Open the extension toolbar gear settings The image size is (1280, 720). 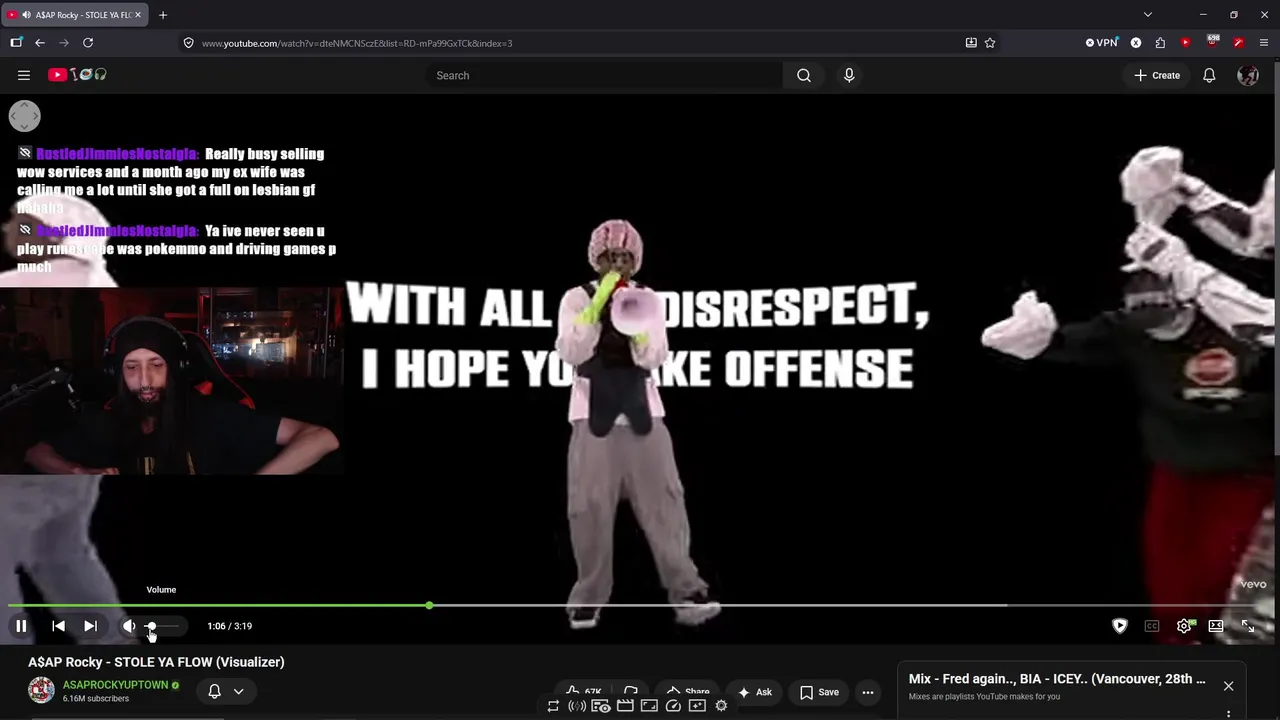(x=721, y=706)
